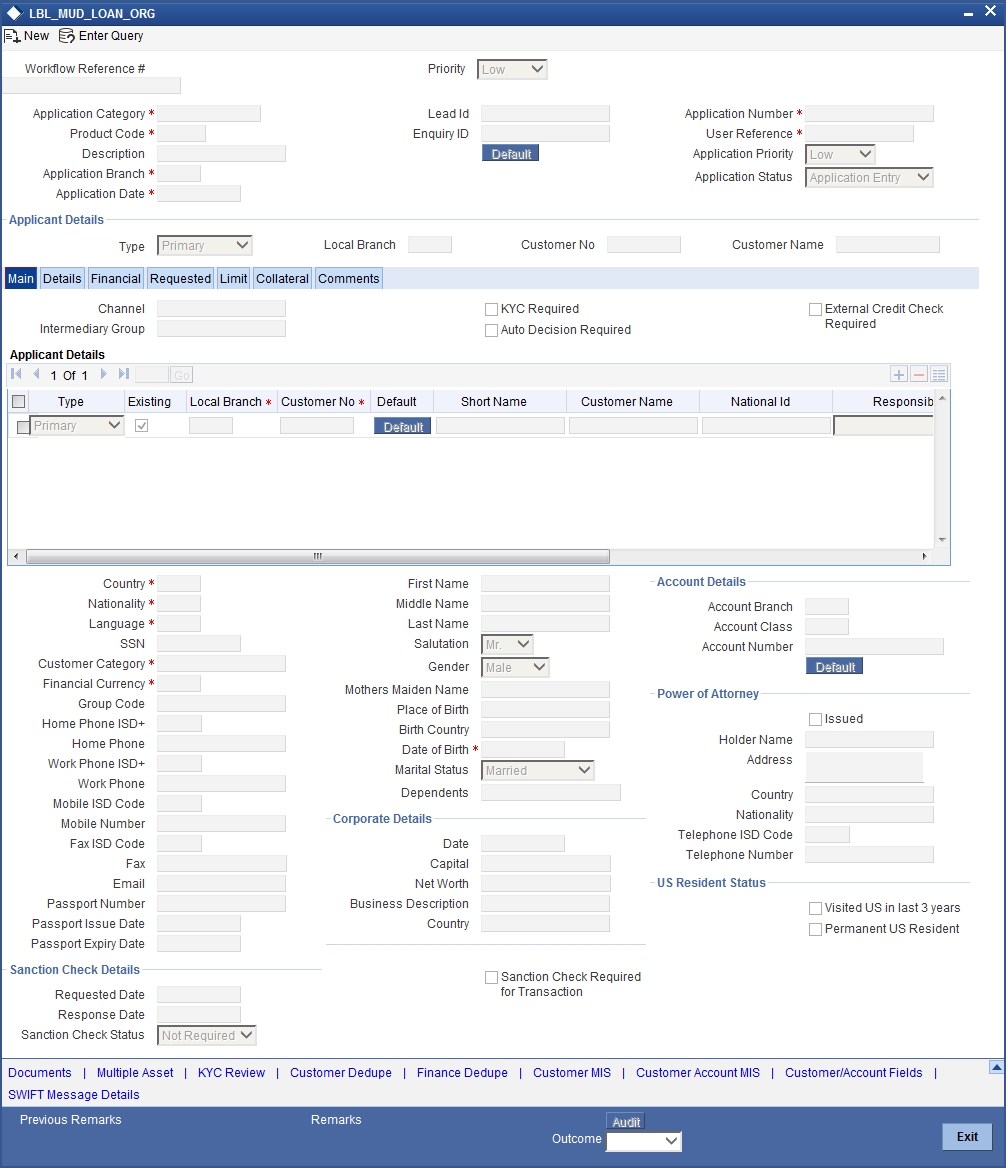Select the Primary applicant row checkbox
Viewport: 1006px width, 1168px height.
click(23, 427)
